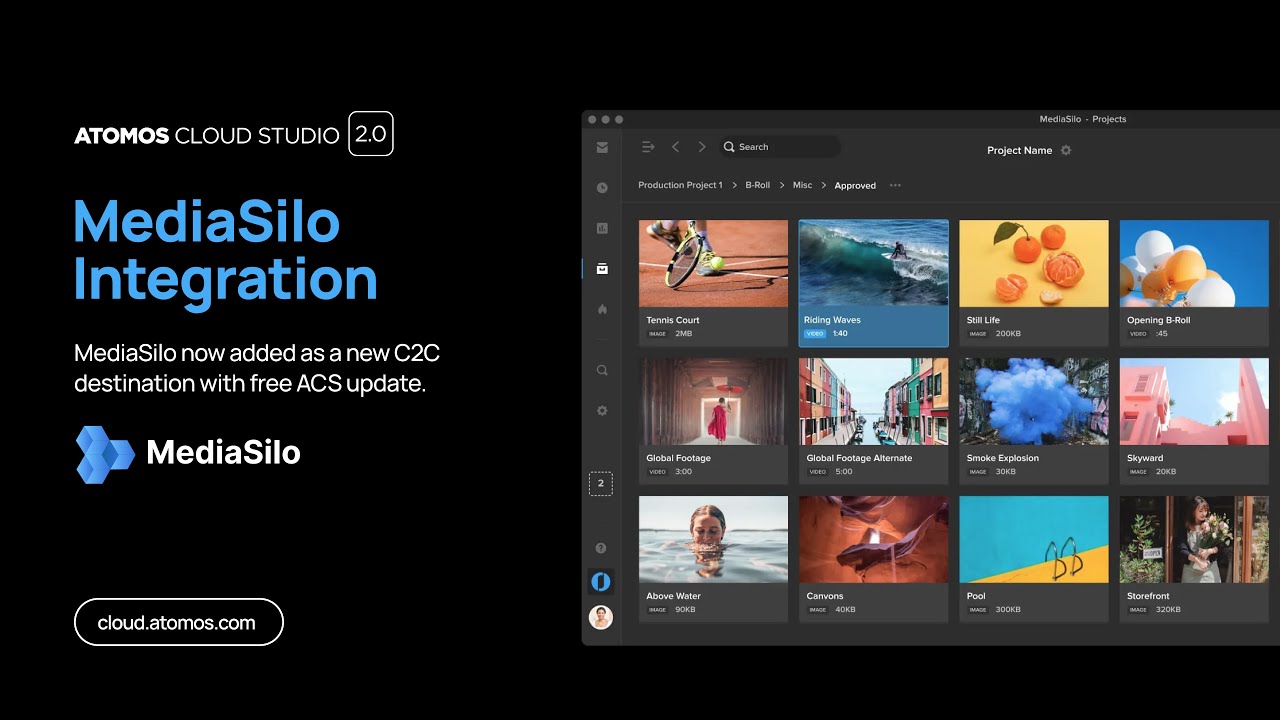Click the dashed box showing 2
The image size is (1280, 720).
click(x=601, y=483)
